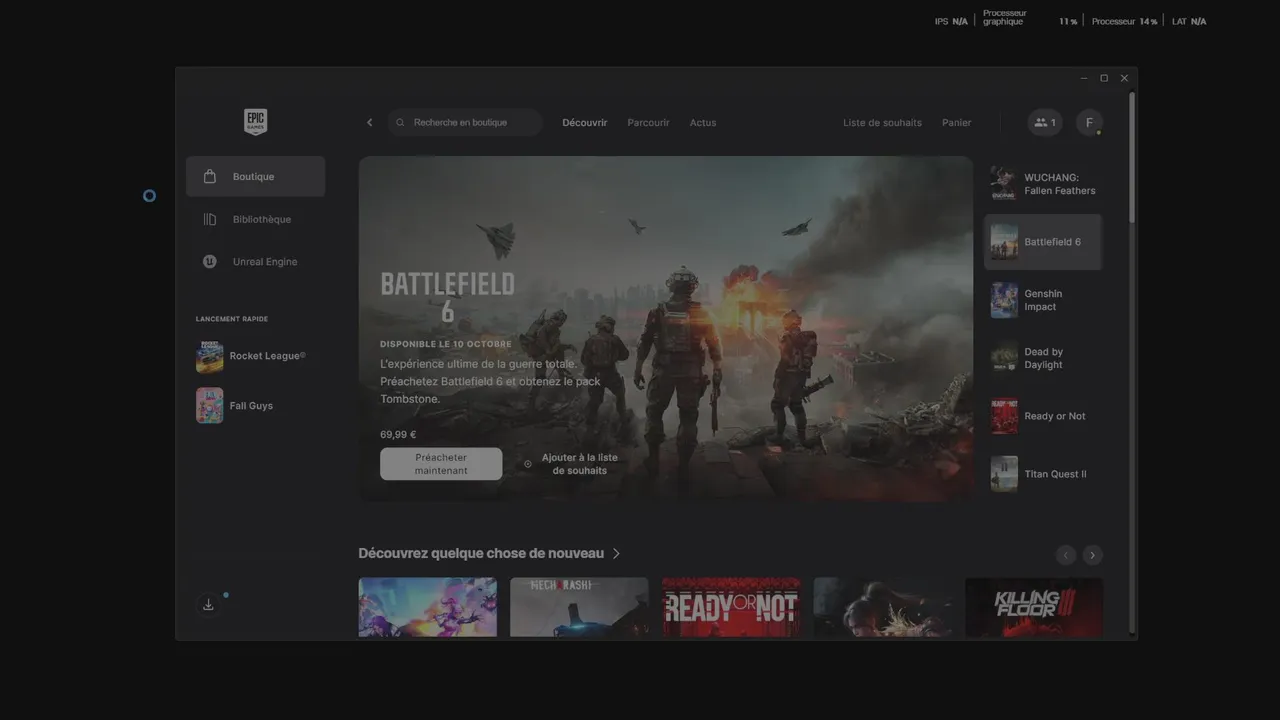Click the previous carousel arrow
1280x720 pixels.
click(1066, 555)
